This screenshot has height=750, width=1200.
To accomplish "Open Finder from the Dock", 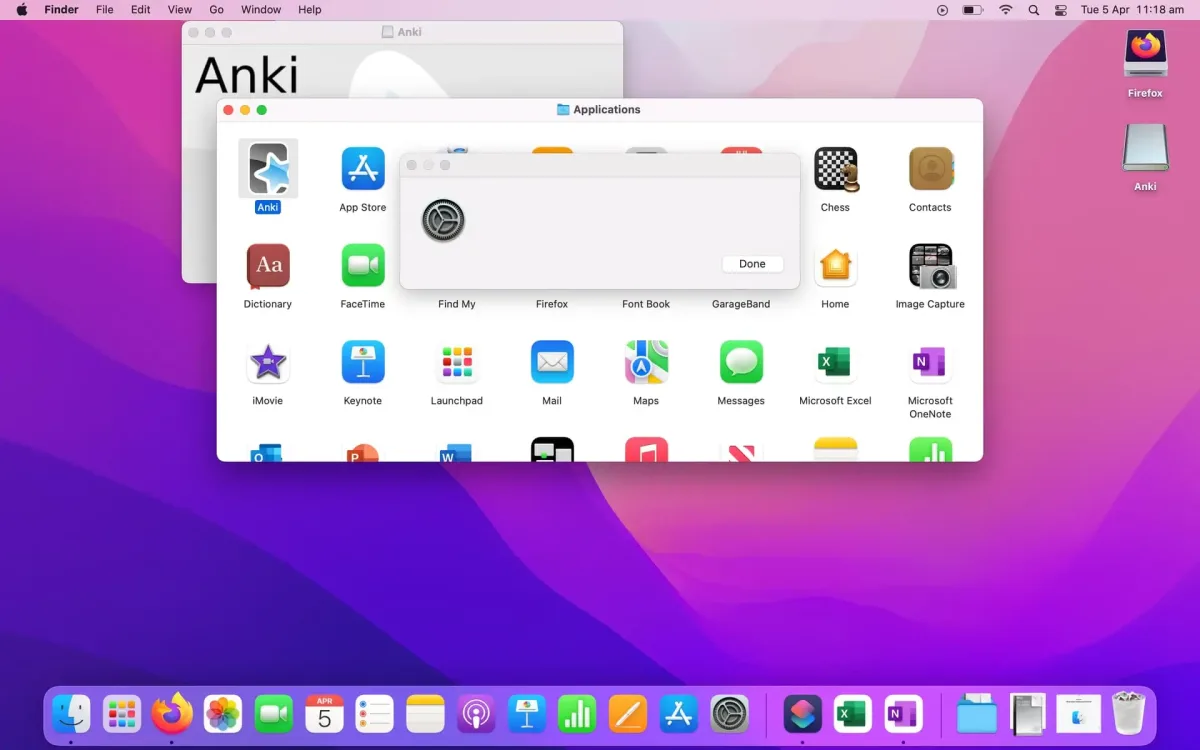I will (71, 714).
